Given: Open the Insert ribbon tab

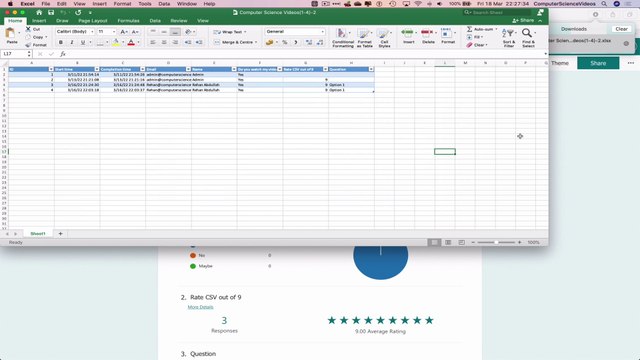Looking at the screenshot, I should (39, 21).
